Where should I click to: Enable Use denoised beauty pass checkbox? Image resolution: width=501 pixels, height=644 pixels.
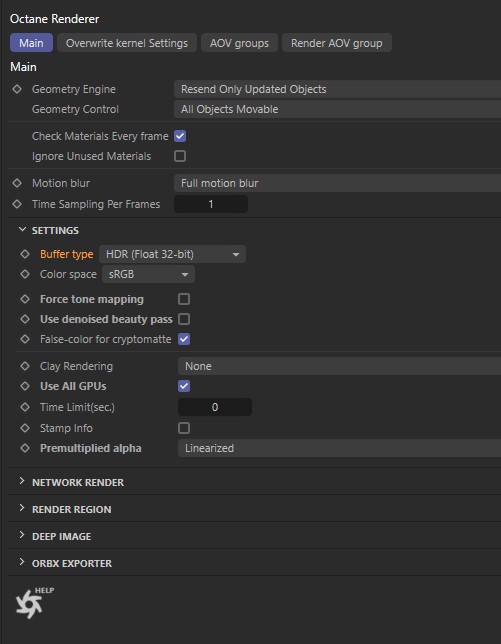[x=184, y=319]
